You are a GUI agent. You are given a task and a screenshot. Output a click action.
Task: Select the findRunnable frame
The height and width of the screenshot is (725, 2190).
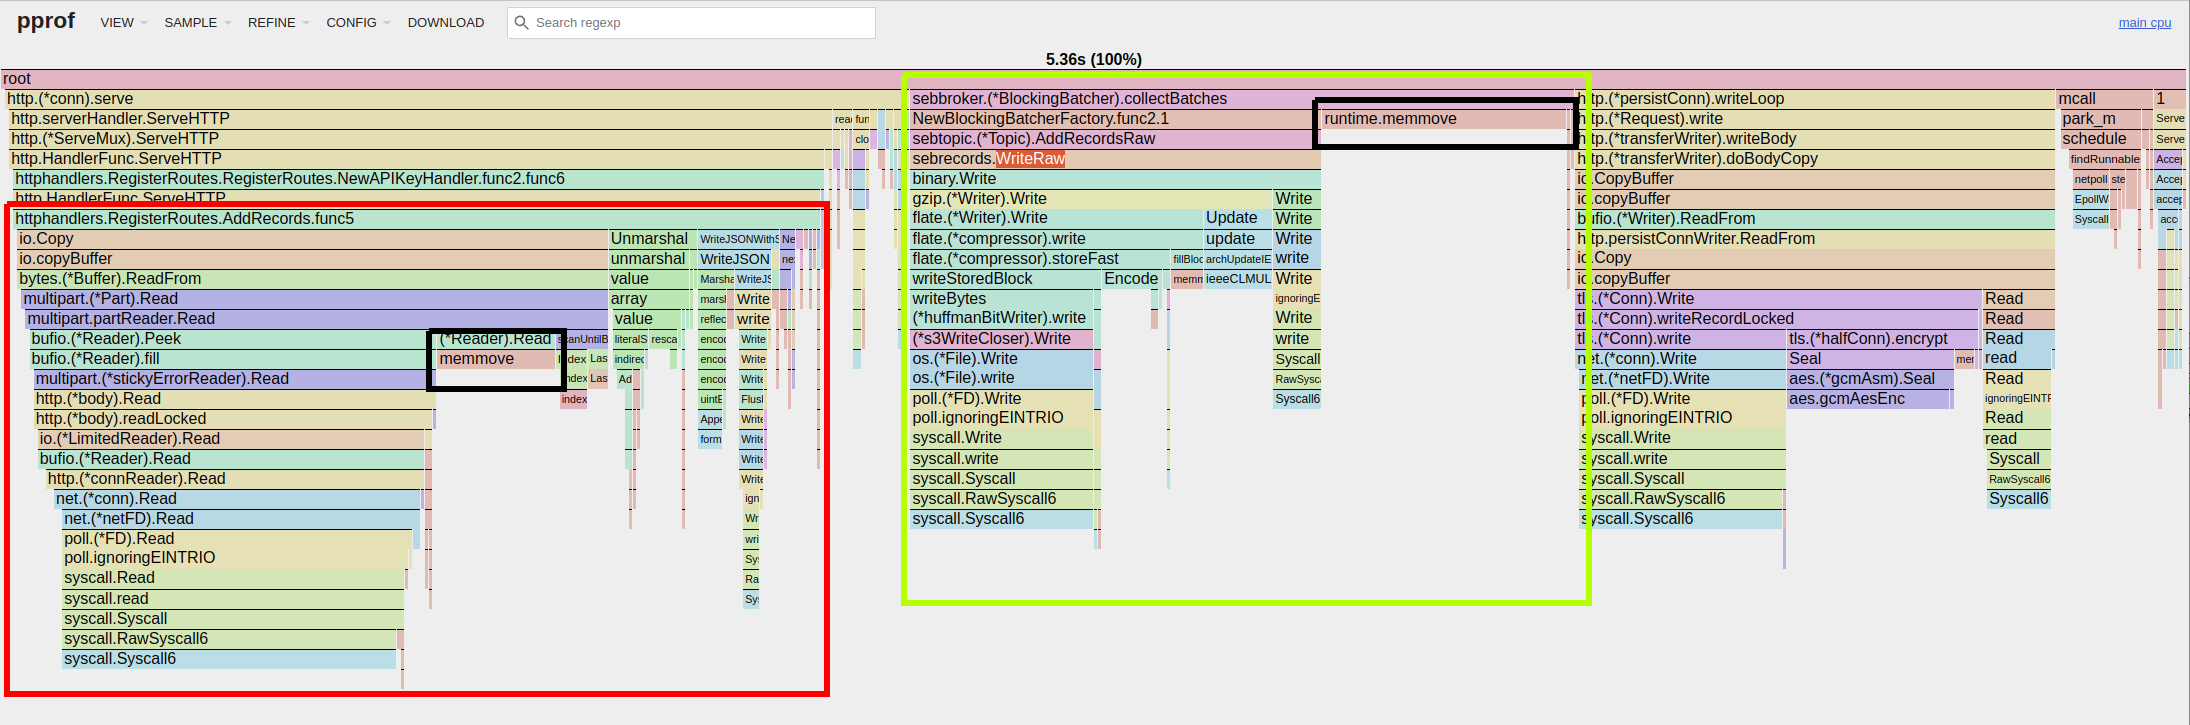(x=2106, y=159)
